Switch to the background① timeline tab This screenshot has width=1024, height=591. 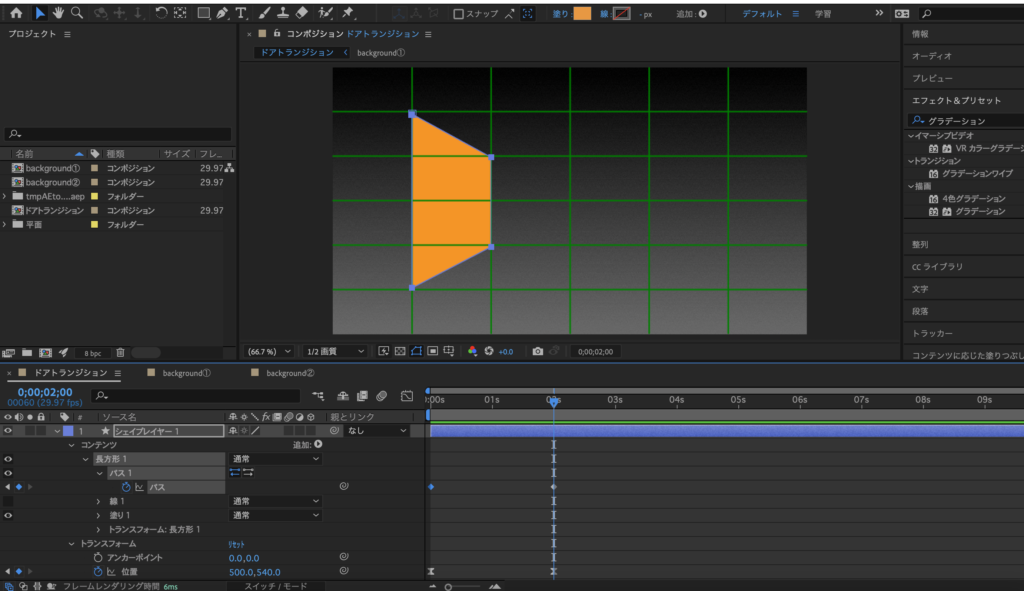tap(186, 373)
